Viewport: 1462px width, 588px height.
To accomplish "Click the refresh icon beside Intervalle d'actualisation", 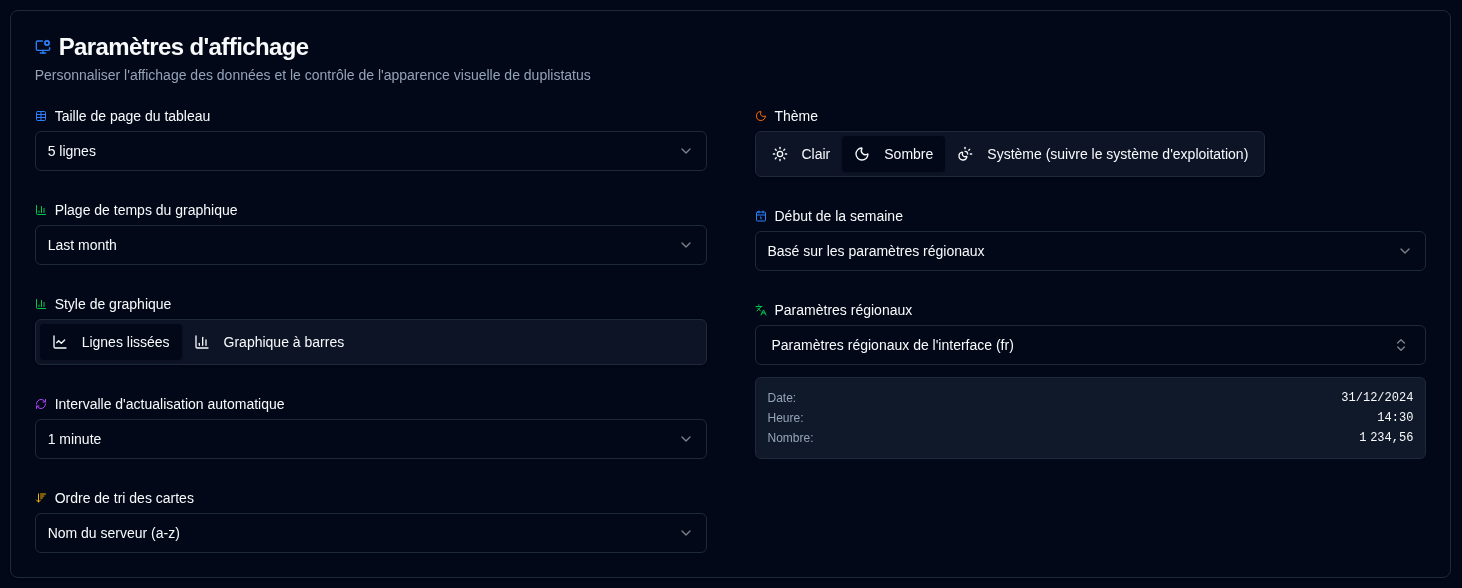I will (41, 404).
